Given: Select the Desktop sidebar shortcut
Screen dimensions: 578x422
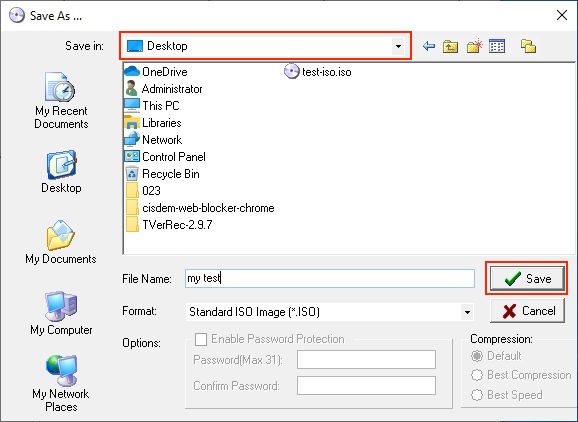Looking at the screenshot, I should tap(61, 171).
